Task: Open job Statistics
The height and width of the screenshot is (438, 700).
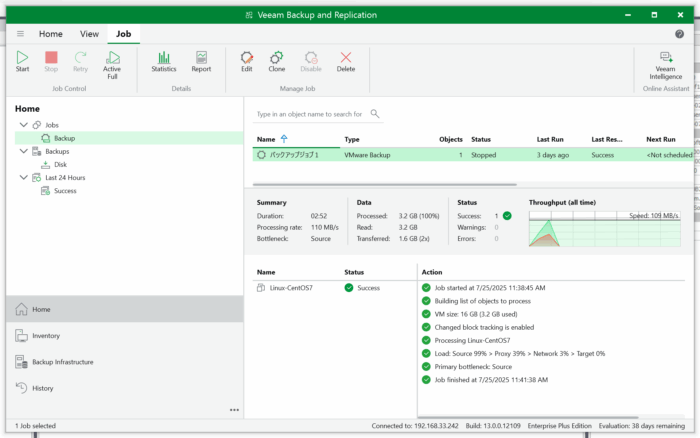Action: click(164, 62)
